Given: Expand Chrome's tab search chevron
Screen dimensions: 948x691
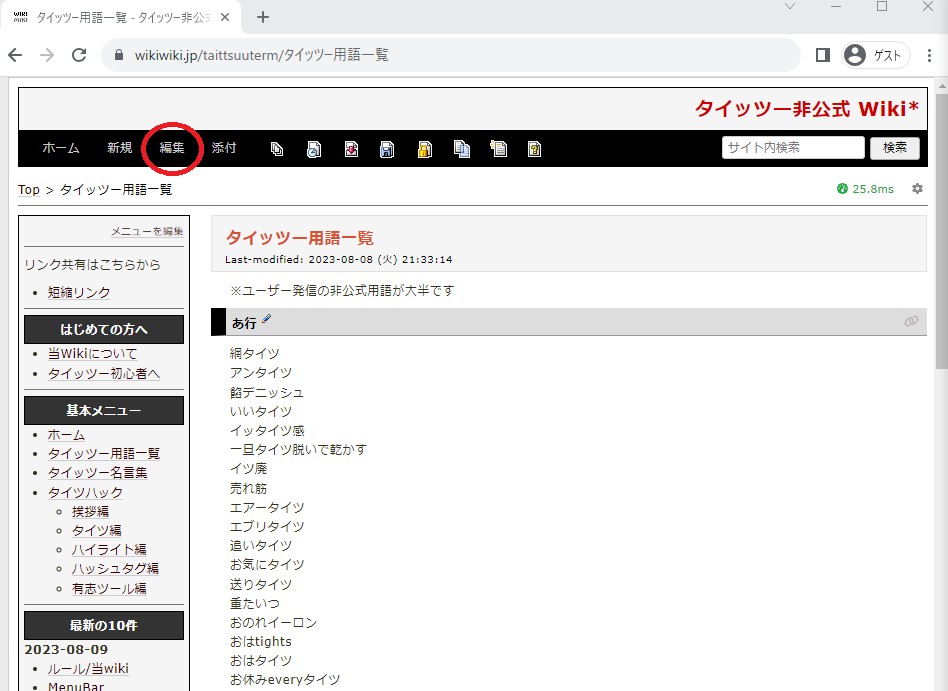Looking at the screenshot, I should point(789,8).
